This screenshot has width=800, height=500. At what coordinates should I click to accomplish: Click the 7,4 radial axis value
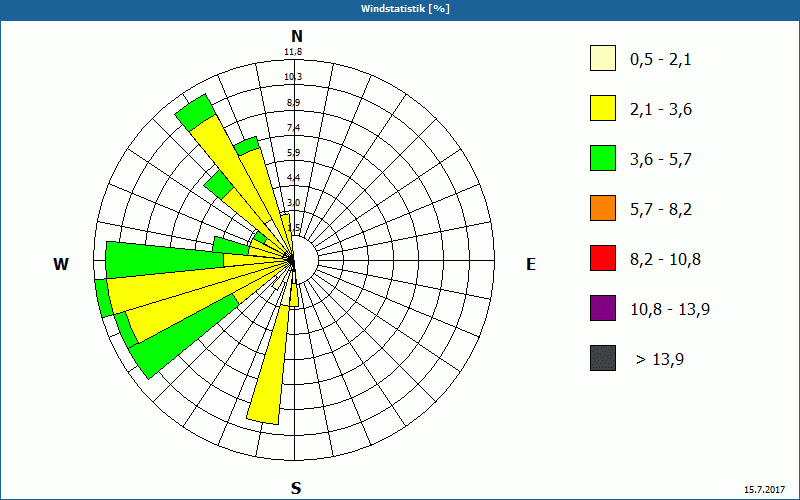pos(293,128)
